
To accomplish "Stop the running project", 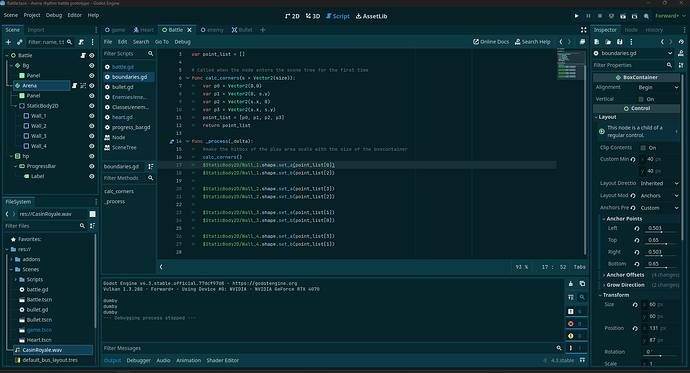I will tap(600, 16).
